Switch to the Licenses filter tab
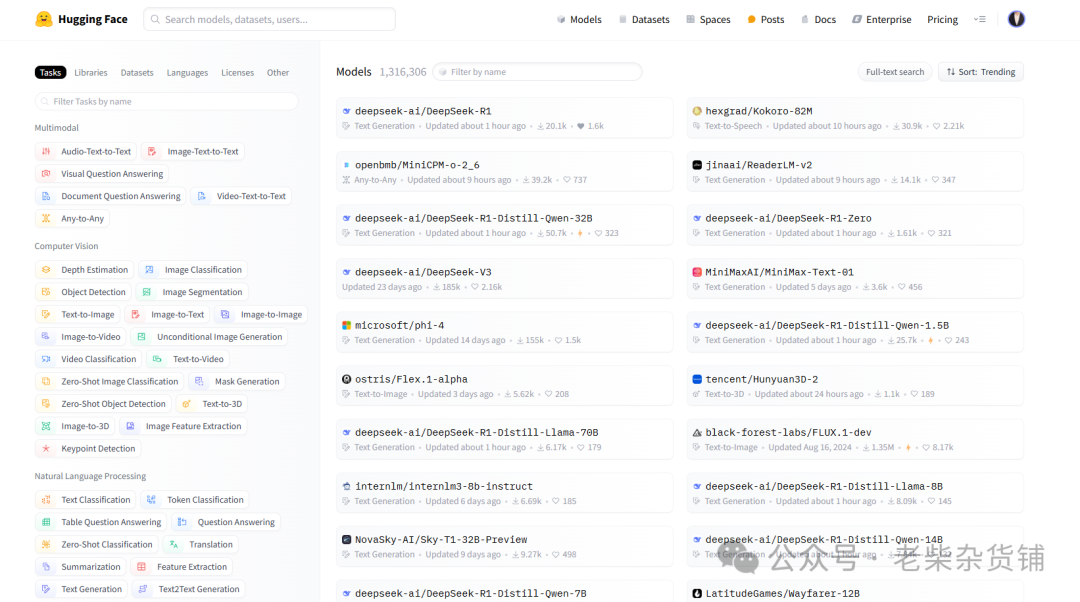The image size is (1080, 602). click(x=238, y=72)
